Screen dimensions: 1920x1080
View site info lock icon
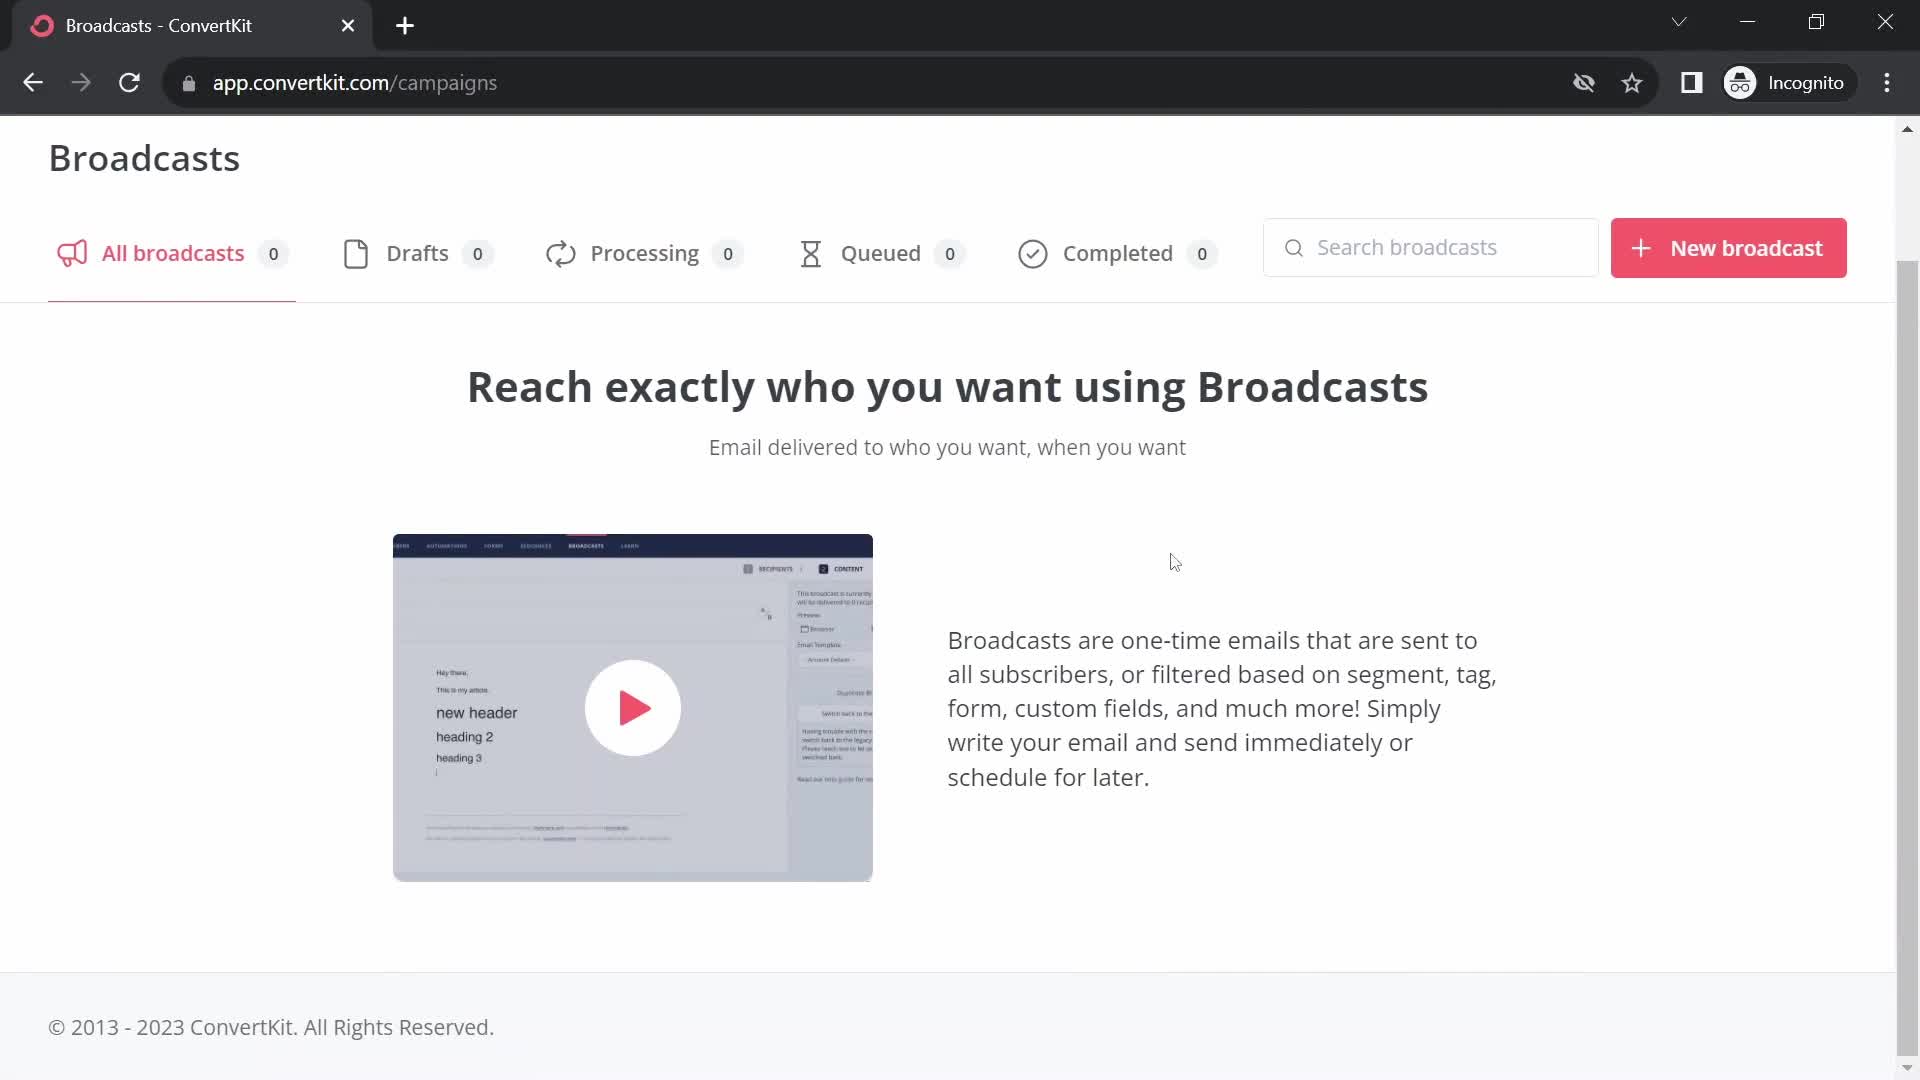coord(189,84)
